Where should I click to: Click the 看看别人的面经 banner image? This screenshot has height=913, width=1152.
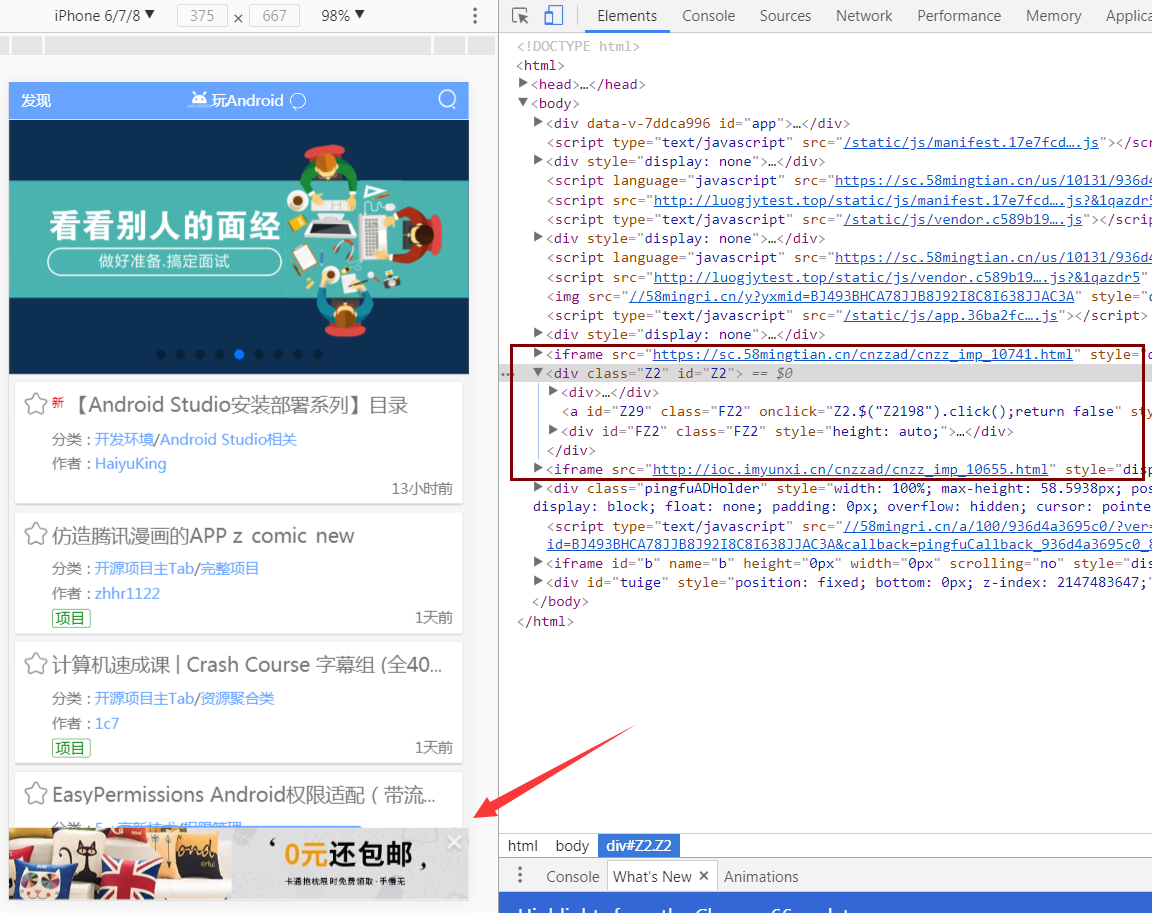point(239,246)
